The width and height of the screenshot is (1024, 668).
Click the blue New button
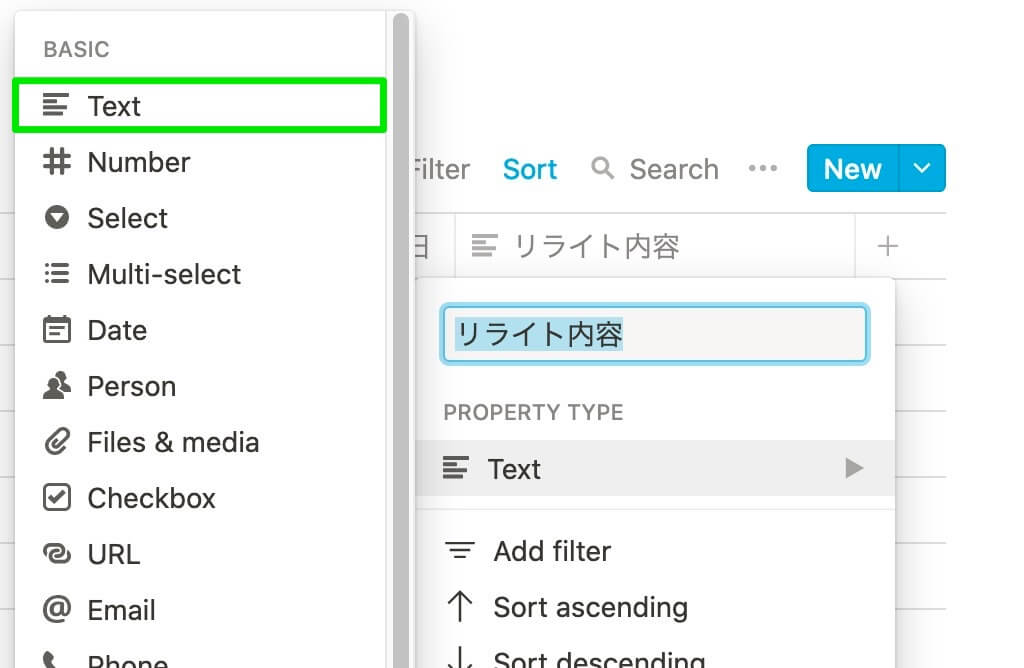pos(852,168)
